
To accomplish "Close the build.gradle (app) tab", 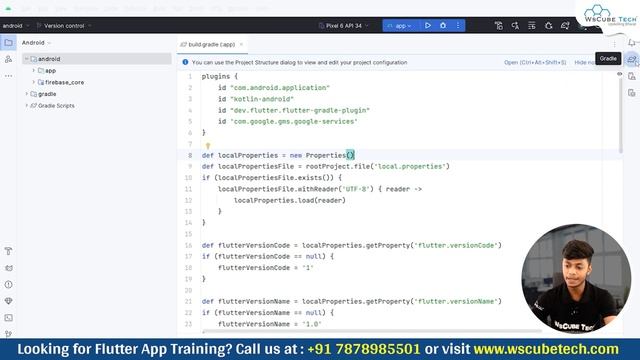I will (241, 44).
